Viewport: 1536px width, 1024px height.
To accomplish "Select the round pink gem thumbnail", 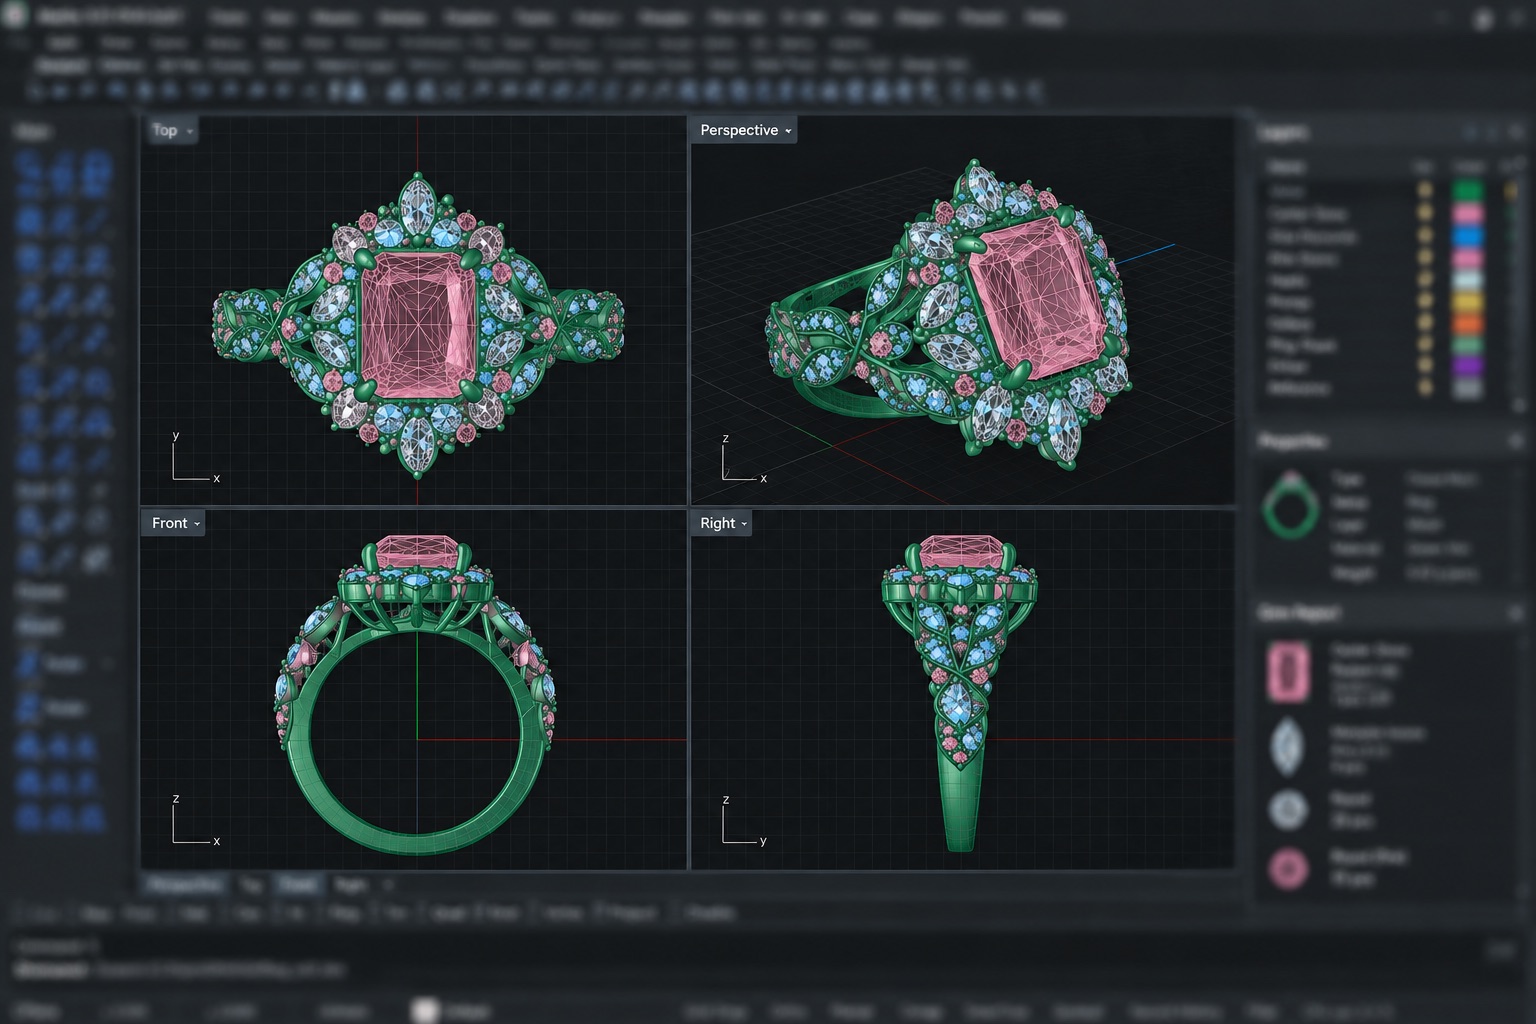I will coord(1288,868).
